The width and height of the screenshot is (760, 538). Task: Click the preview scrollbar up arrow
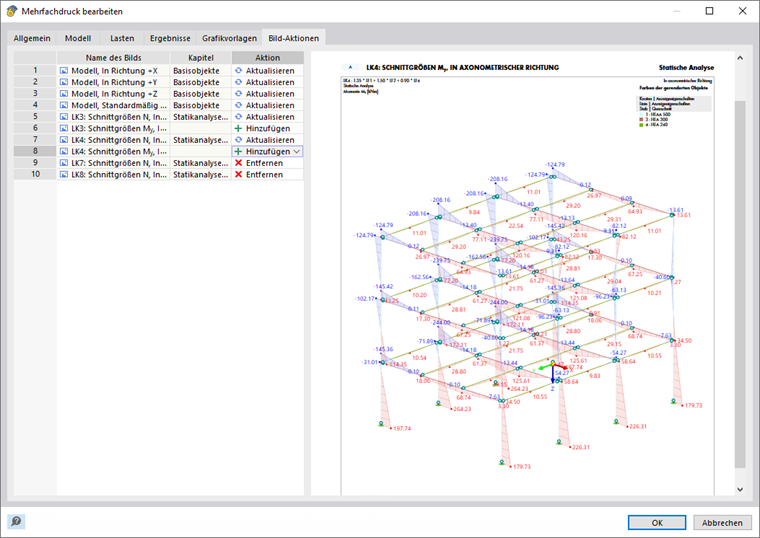[740, 58]
